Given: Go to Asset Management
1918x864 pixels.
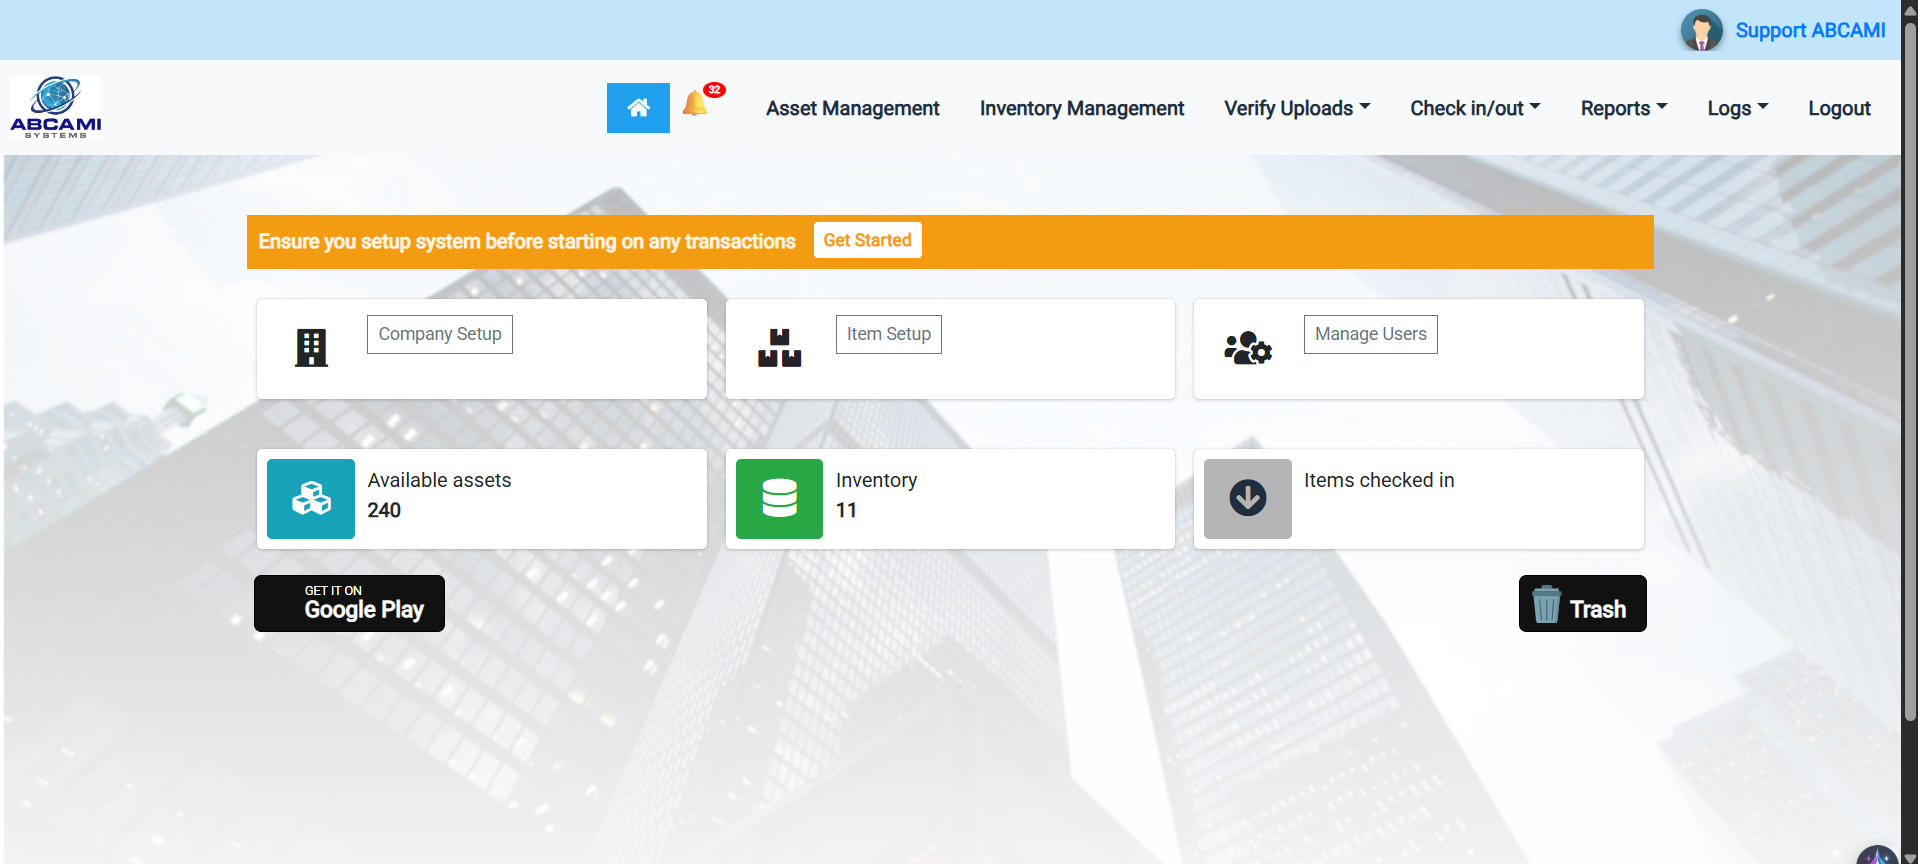Looking at the screenshot, I should [x=852, y=108].
